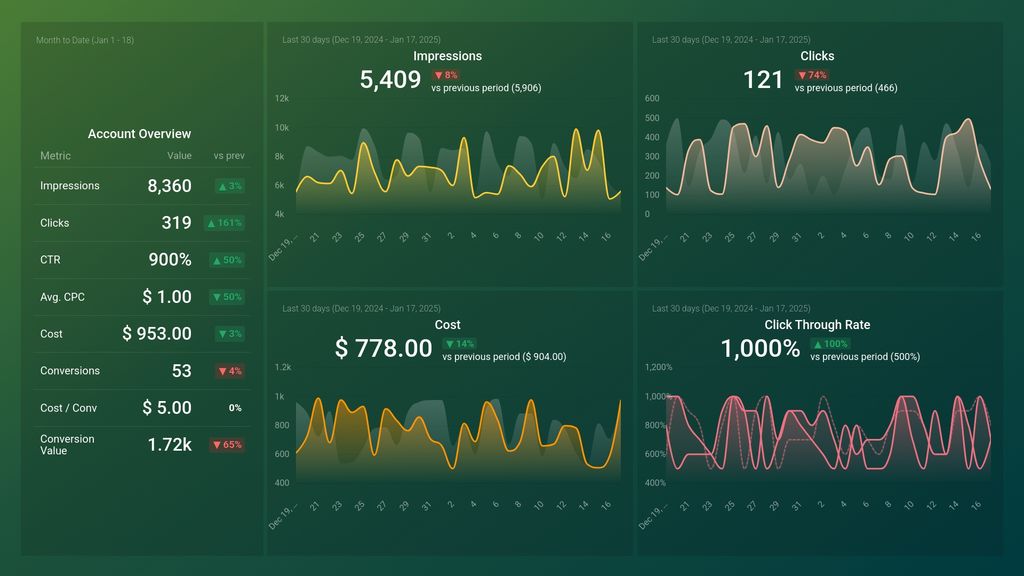Click the Conversions row label
The width and height of the screenshot is (1024, 576).
pos(70,371)
